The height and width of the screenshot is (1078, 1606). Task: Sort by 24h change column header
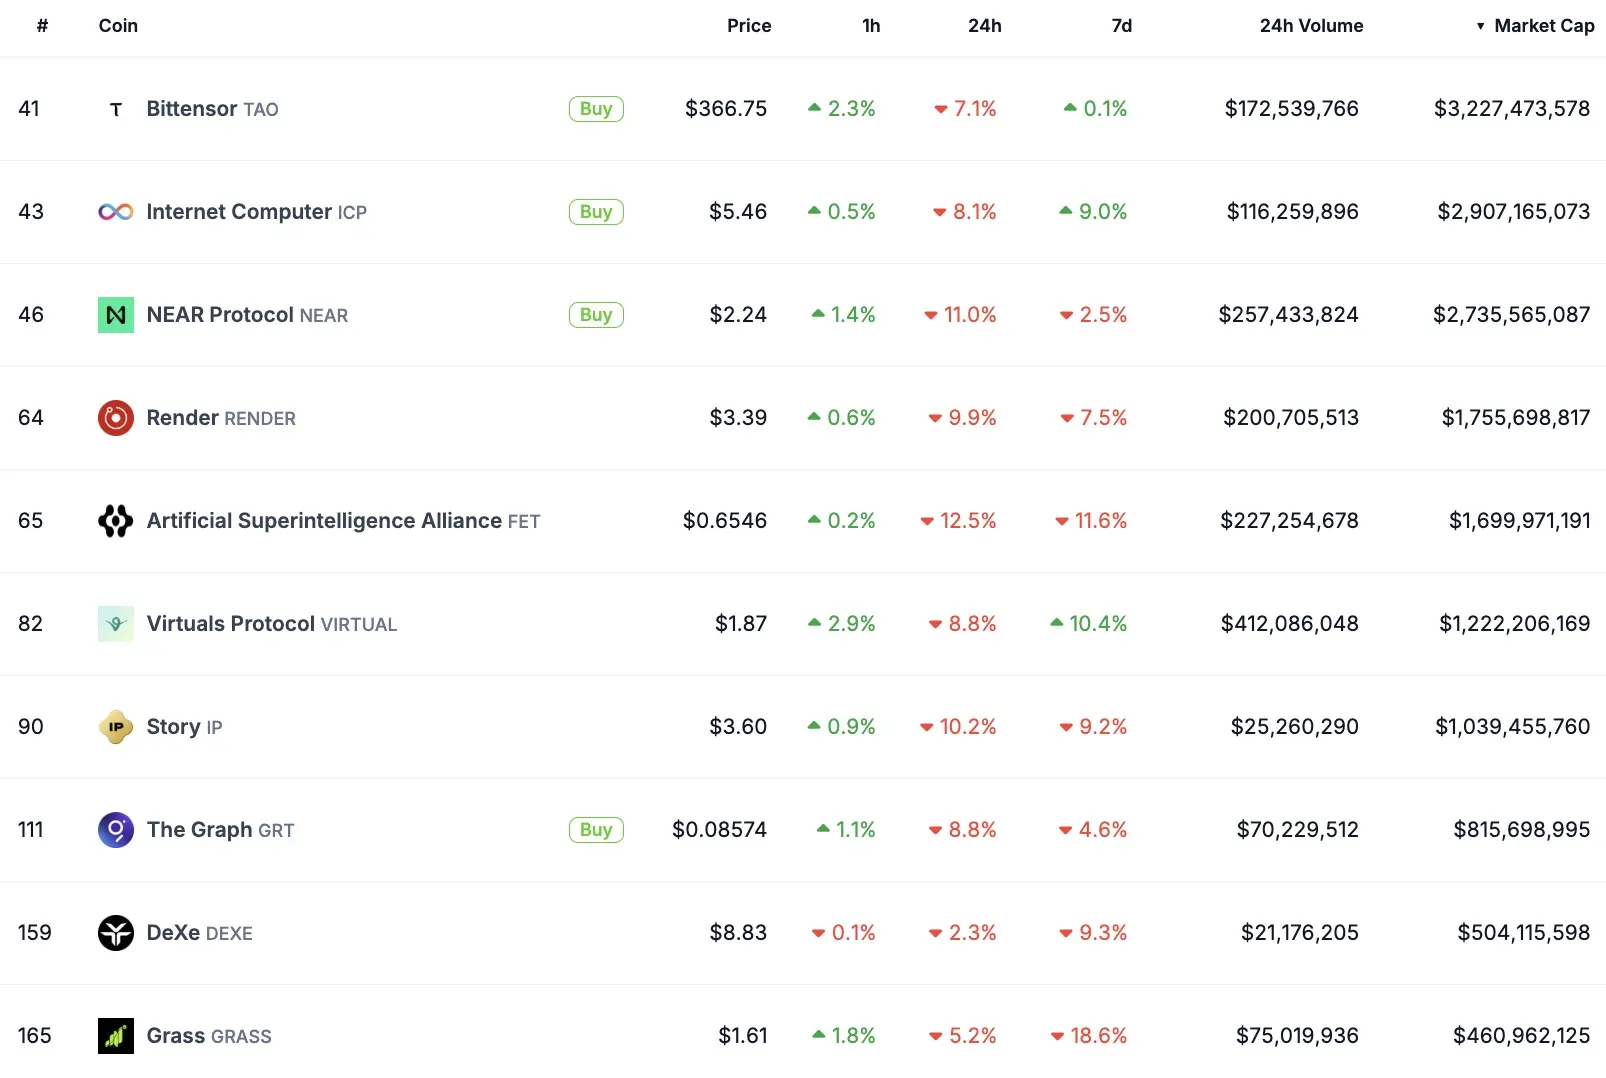click(984, 26)
